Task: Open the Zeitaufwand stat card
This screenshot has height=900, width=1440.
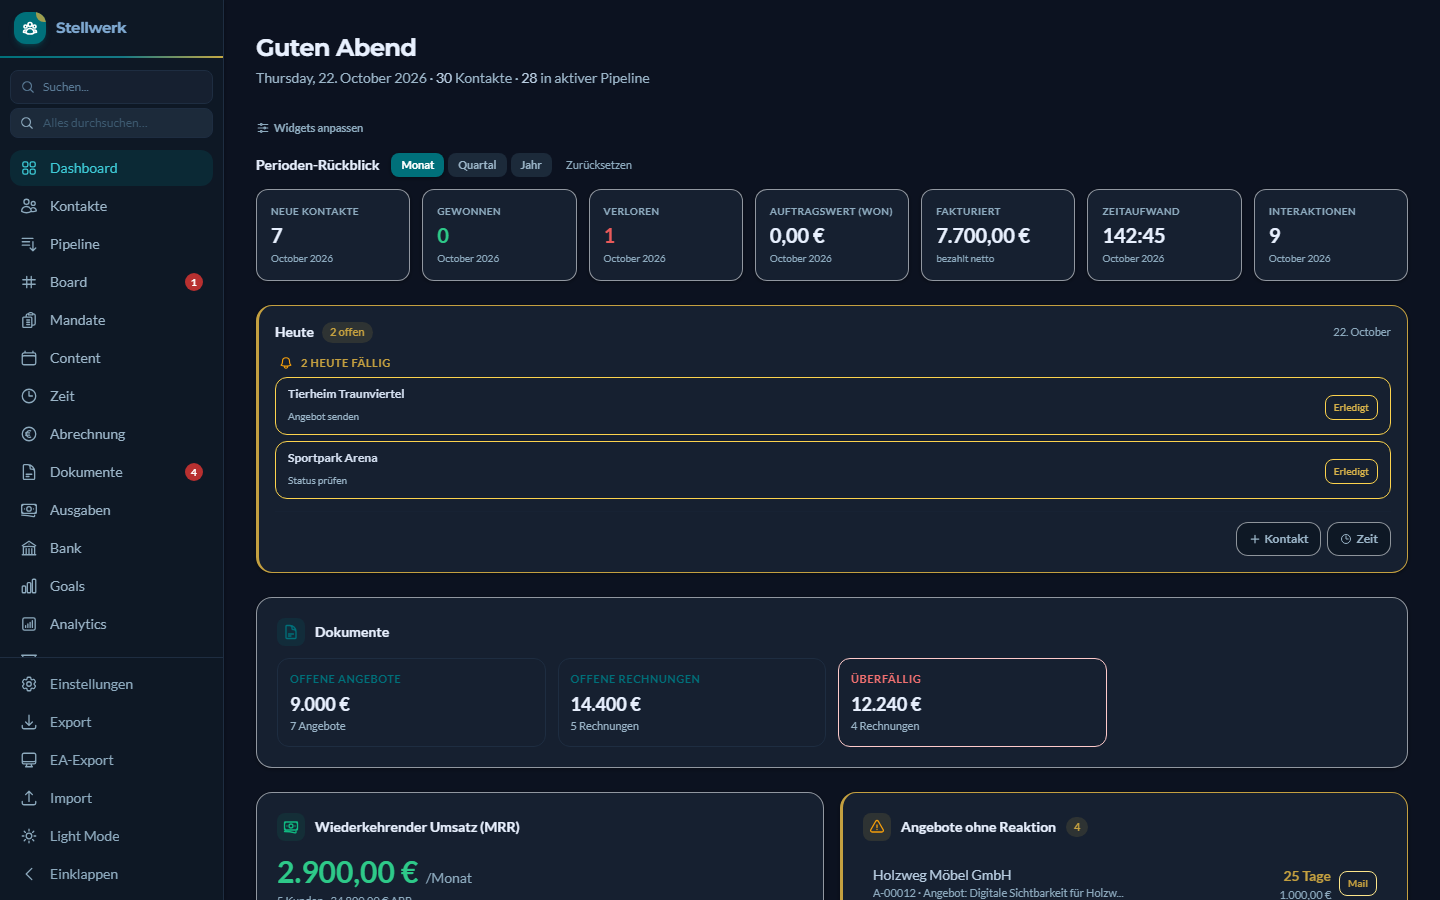Action: point(1164,235)
